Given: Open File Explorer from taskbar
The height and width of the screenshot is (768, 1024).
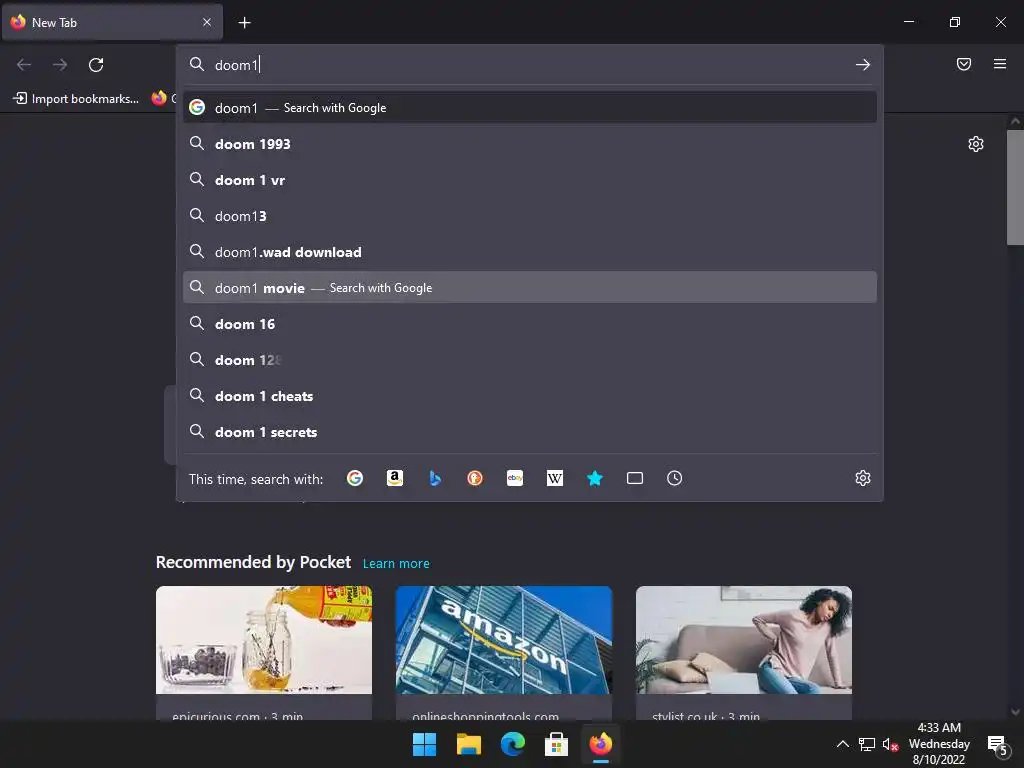Looking at the screenshot, I should pos(468,744).
